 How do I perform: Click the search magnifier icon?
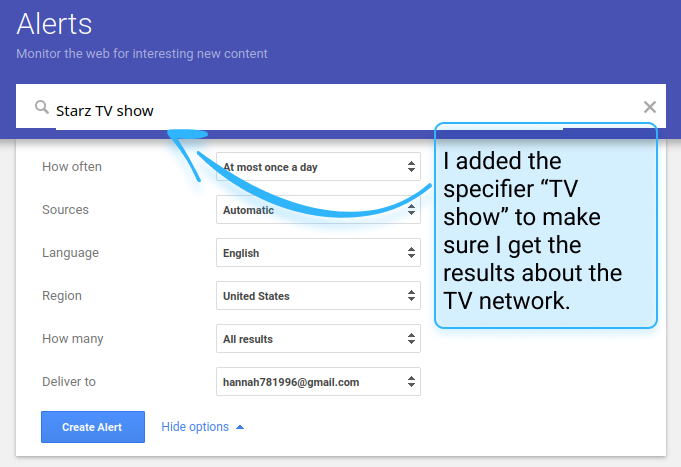[42, 107]
